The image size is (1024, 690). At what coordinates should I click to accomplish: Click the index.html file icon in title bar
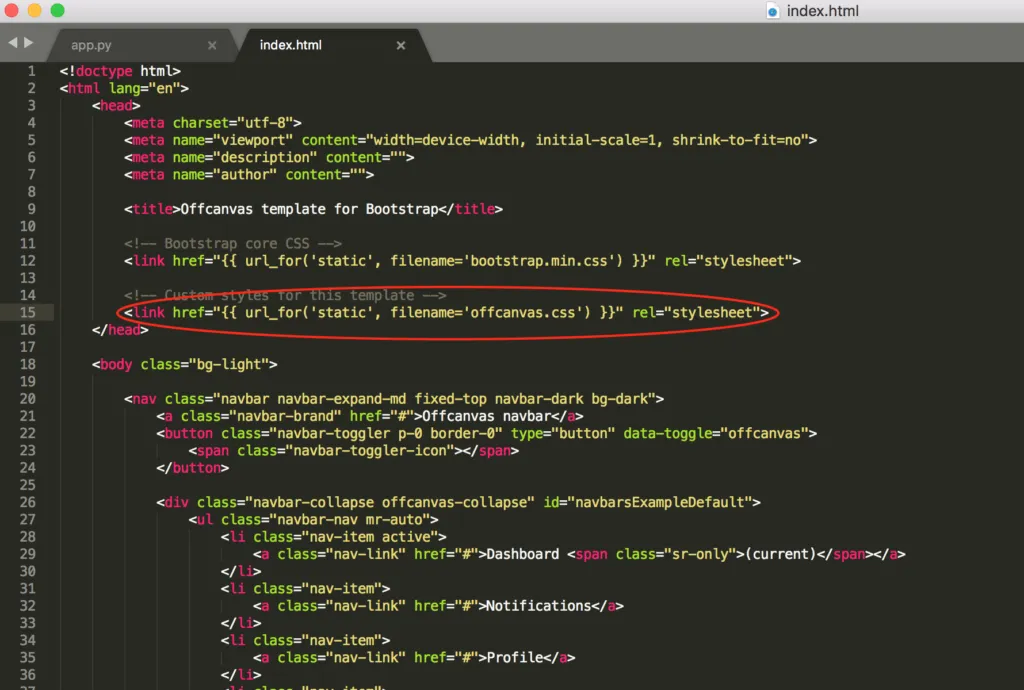tap(773, 11)
